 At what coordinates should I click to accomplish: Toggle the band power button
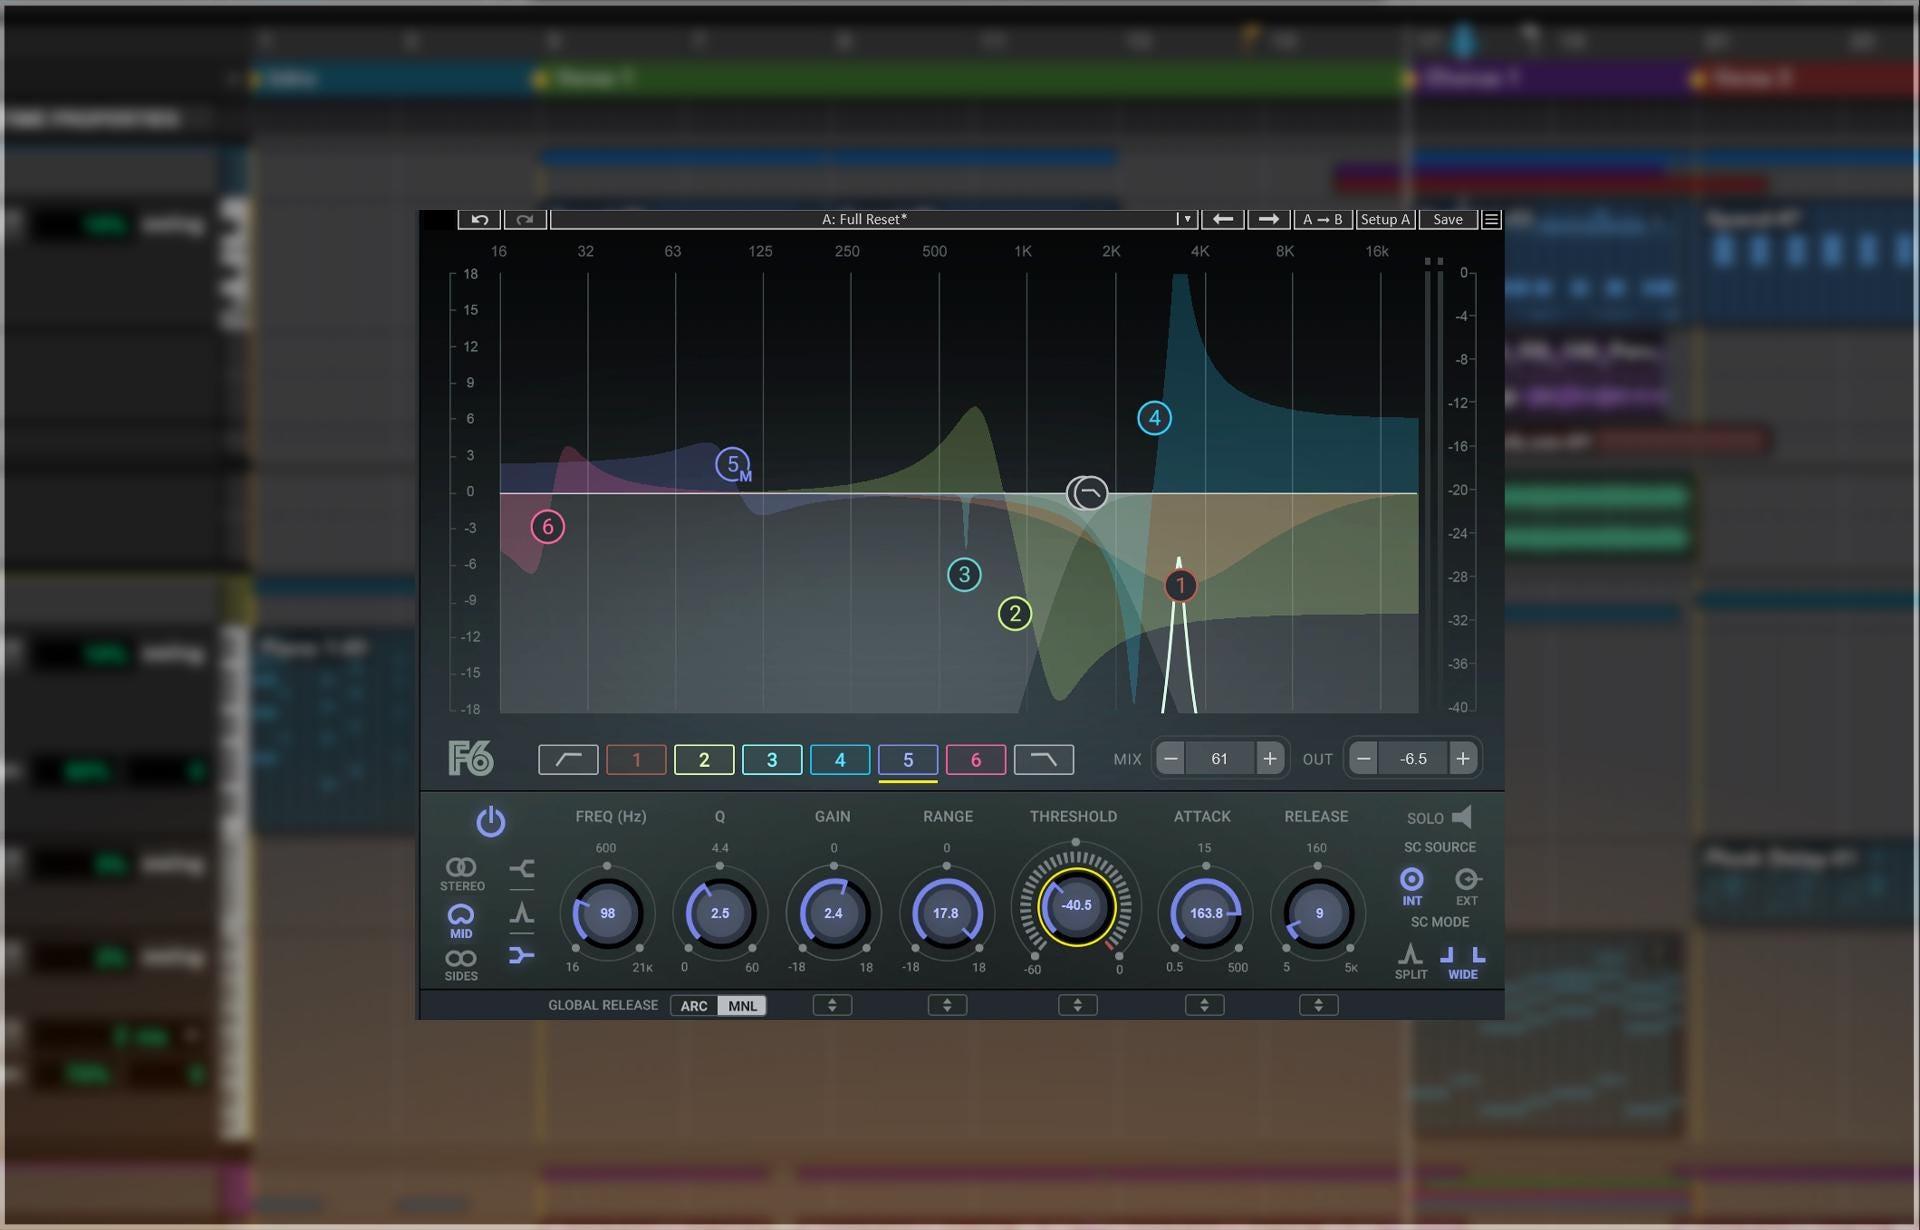[x=490, y=821]
